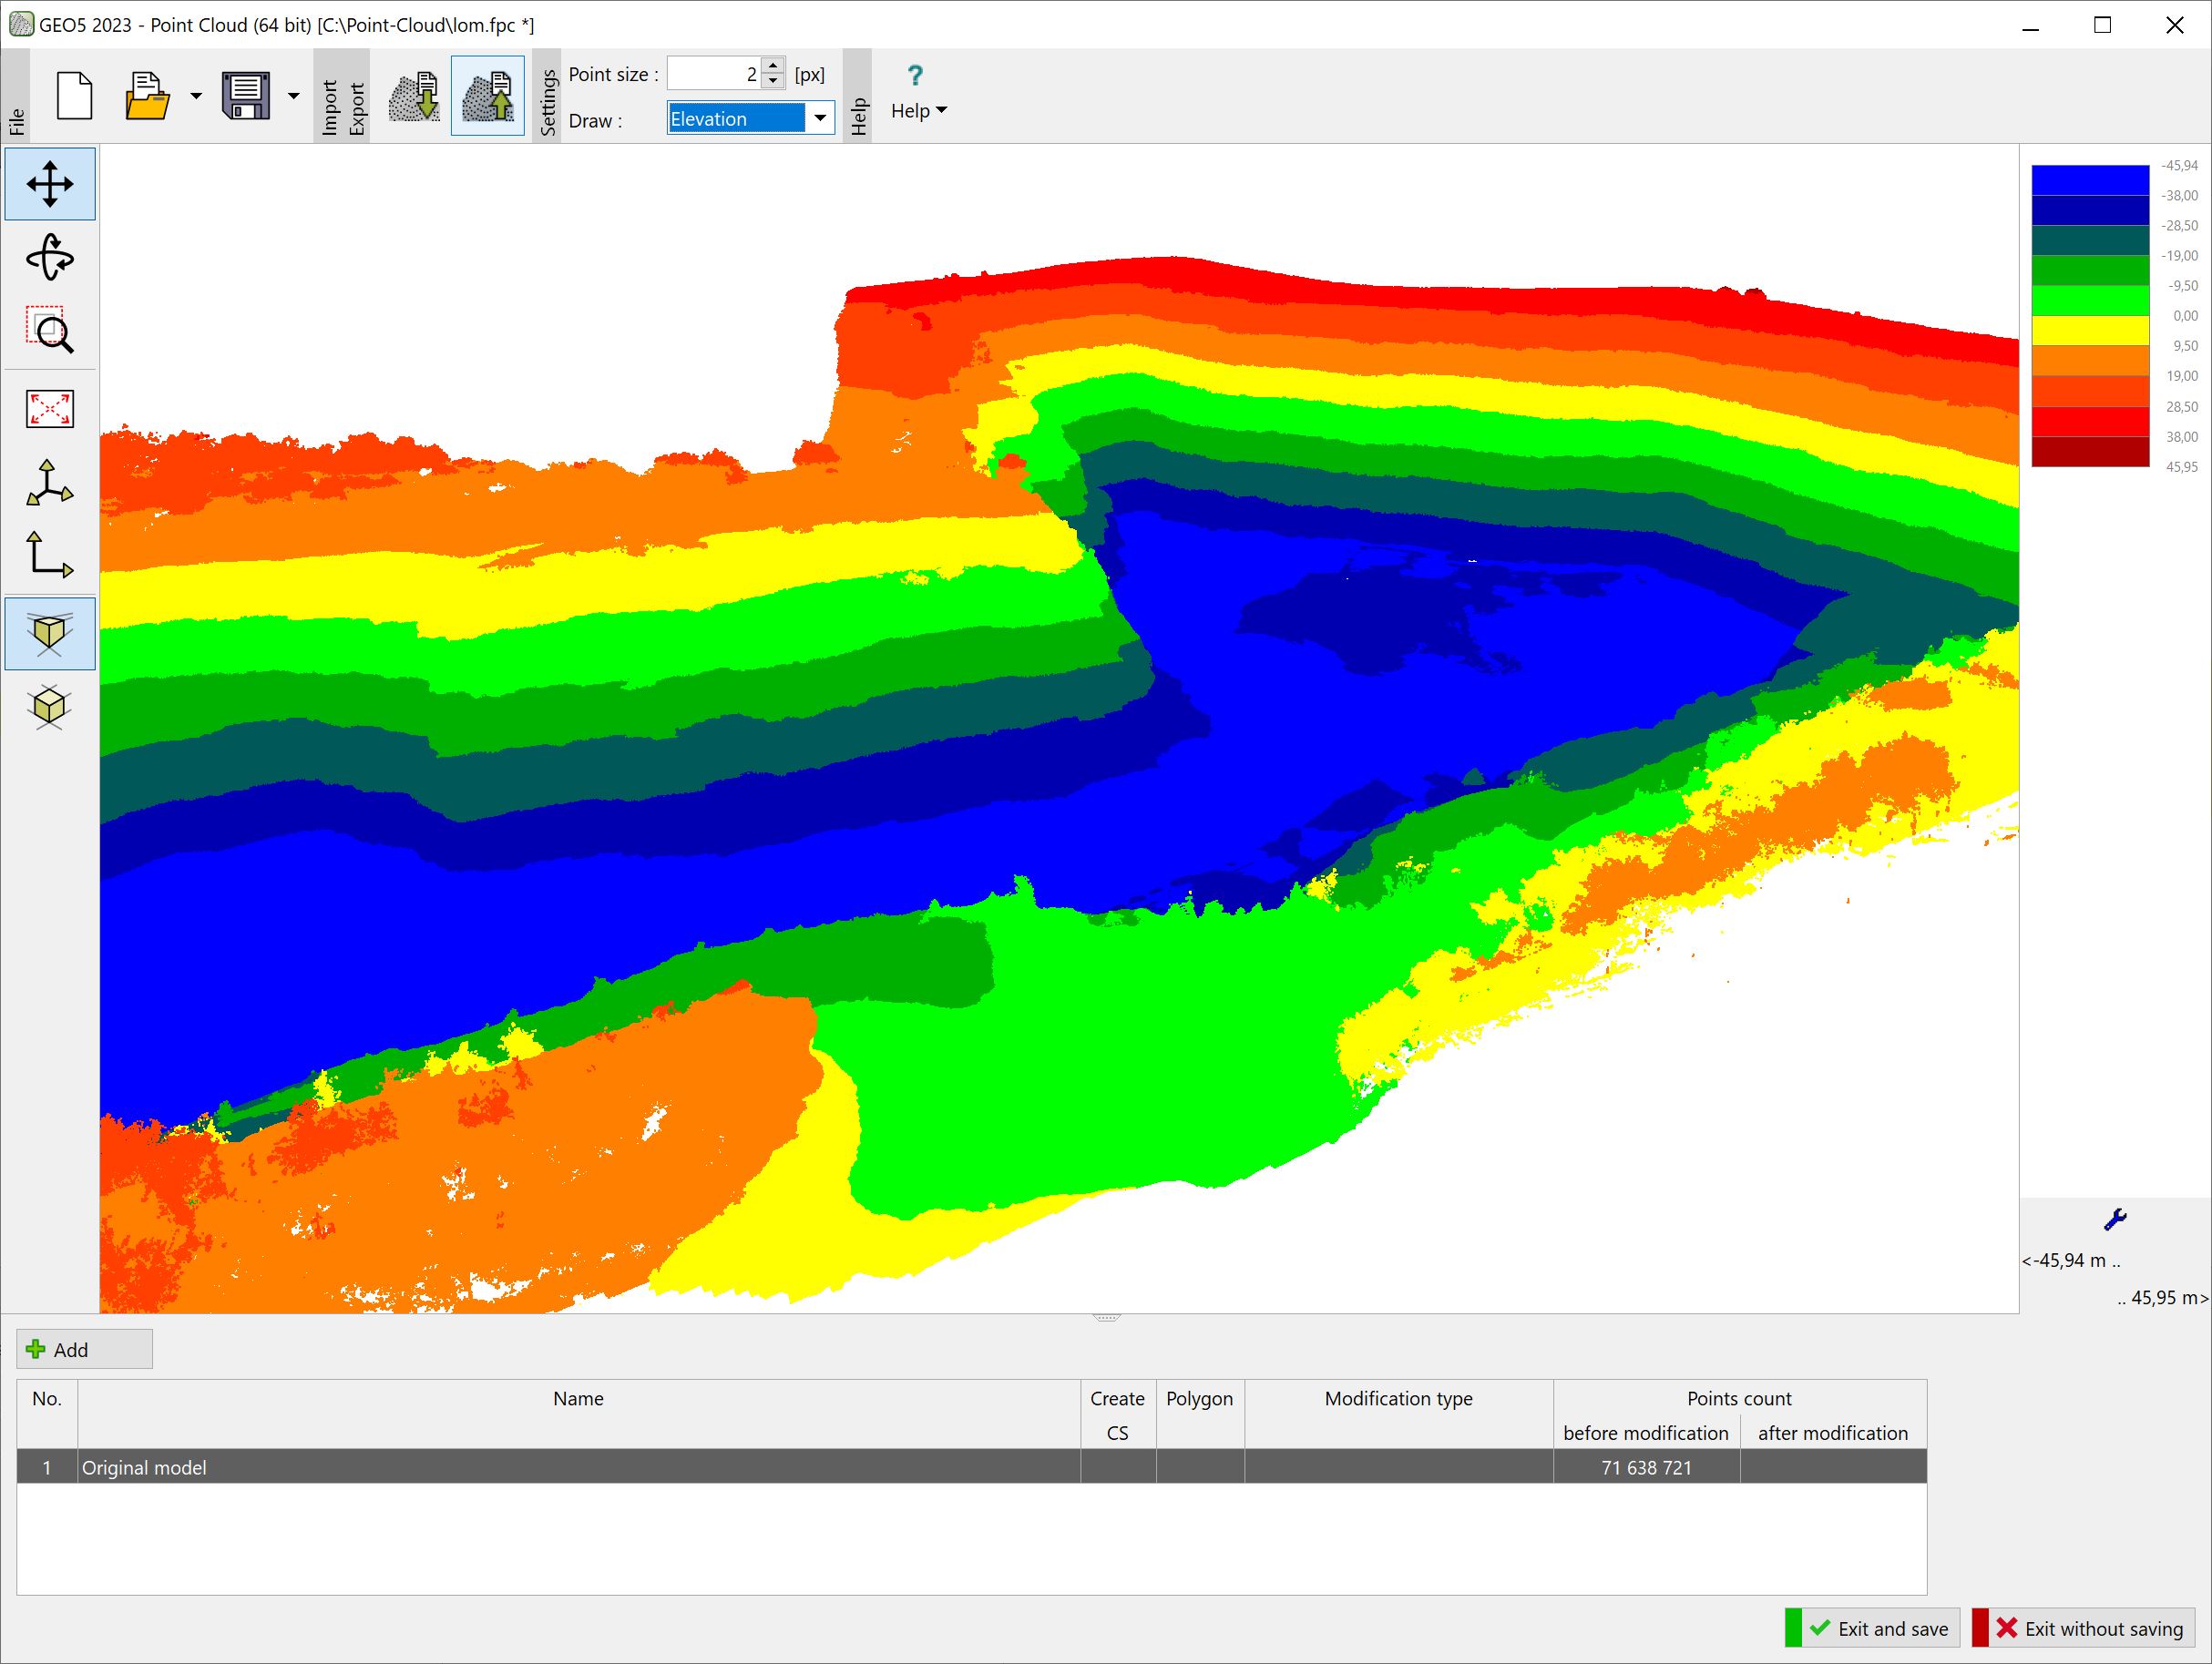Open the point cloud Import tool

tap(413, 95)
